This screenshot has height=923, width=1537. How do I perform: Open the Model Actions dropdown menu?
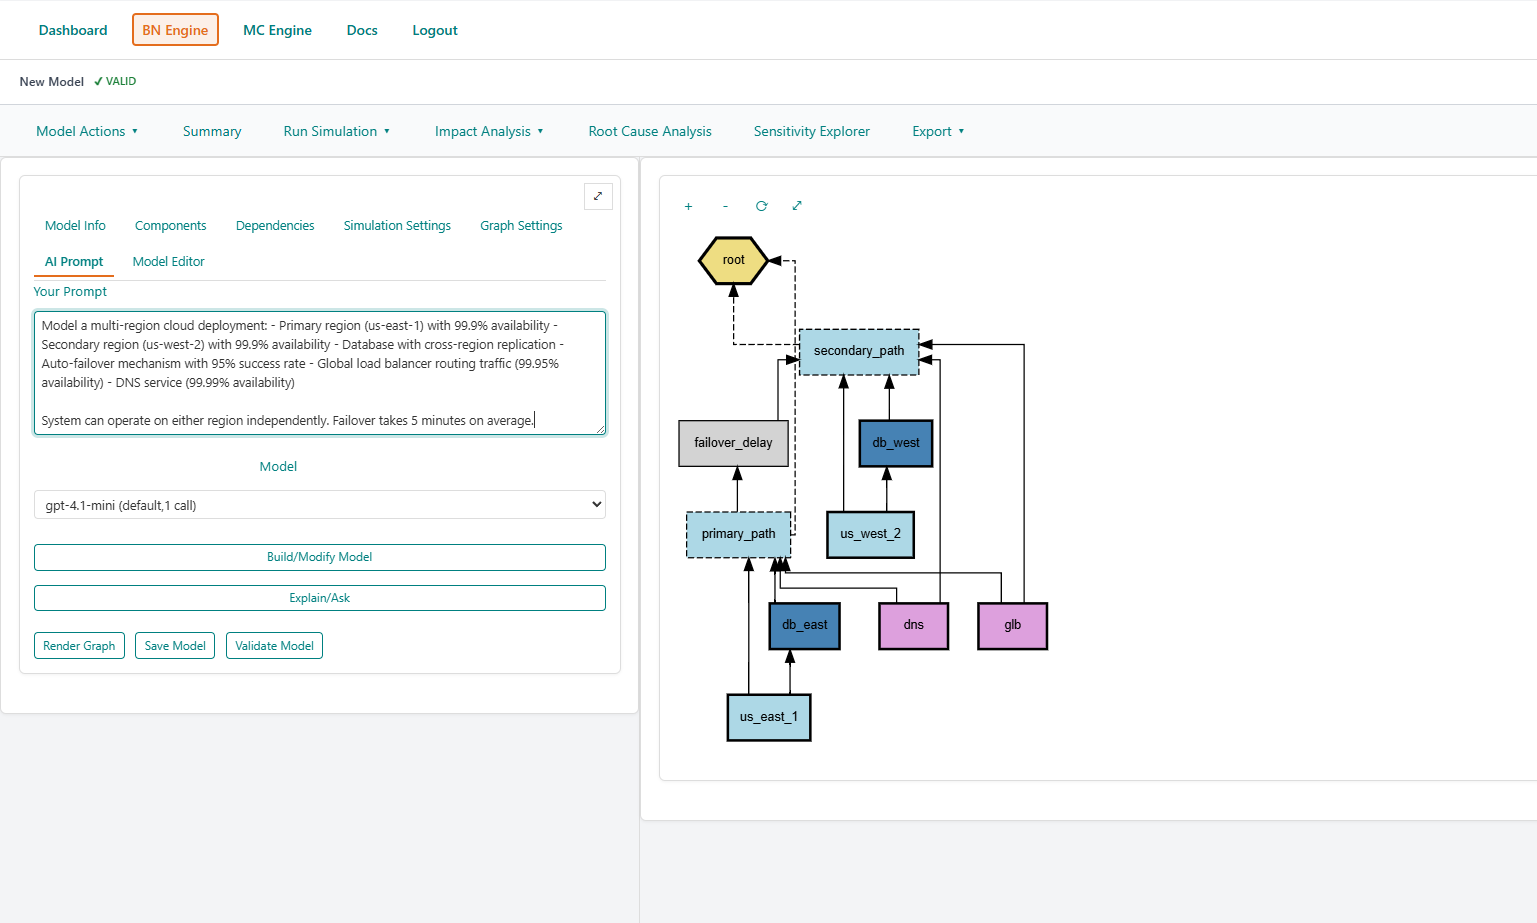point(87,131)
